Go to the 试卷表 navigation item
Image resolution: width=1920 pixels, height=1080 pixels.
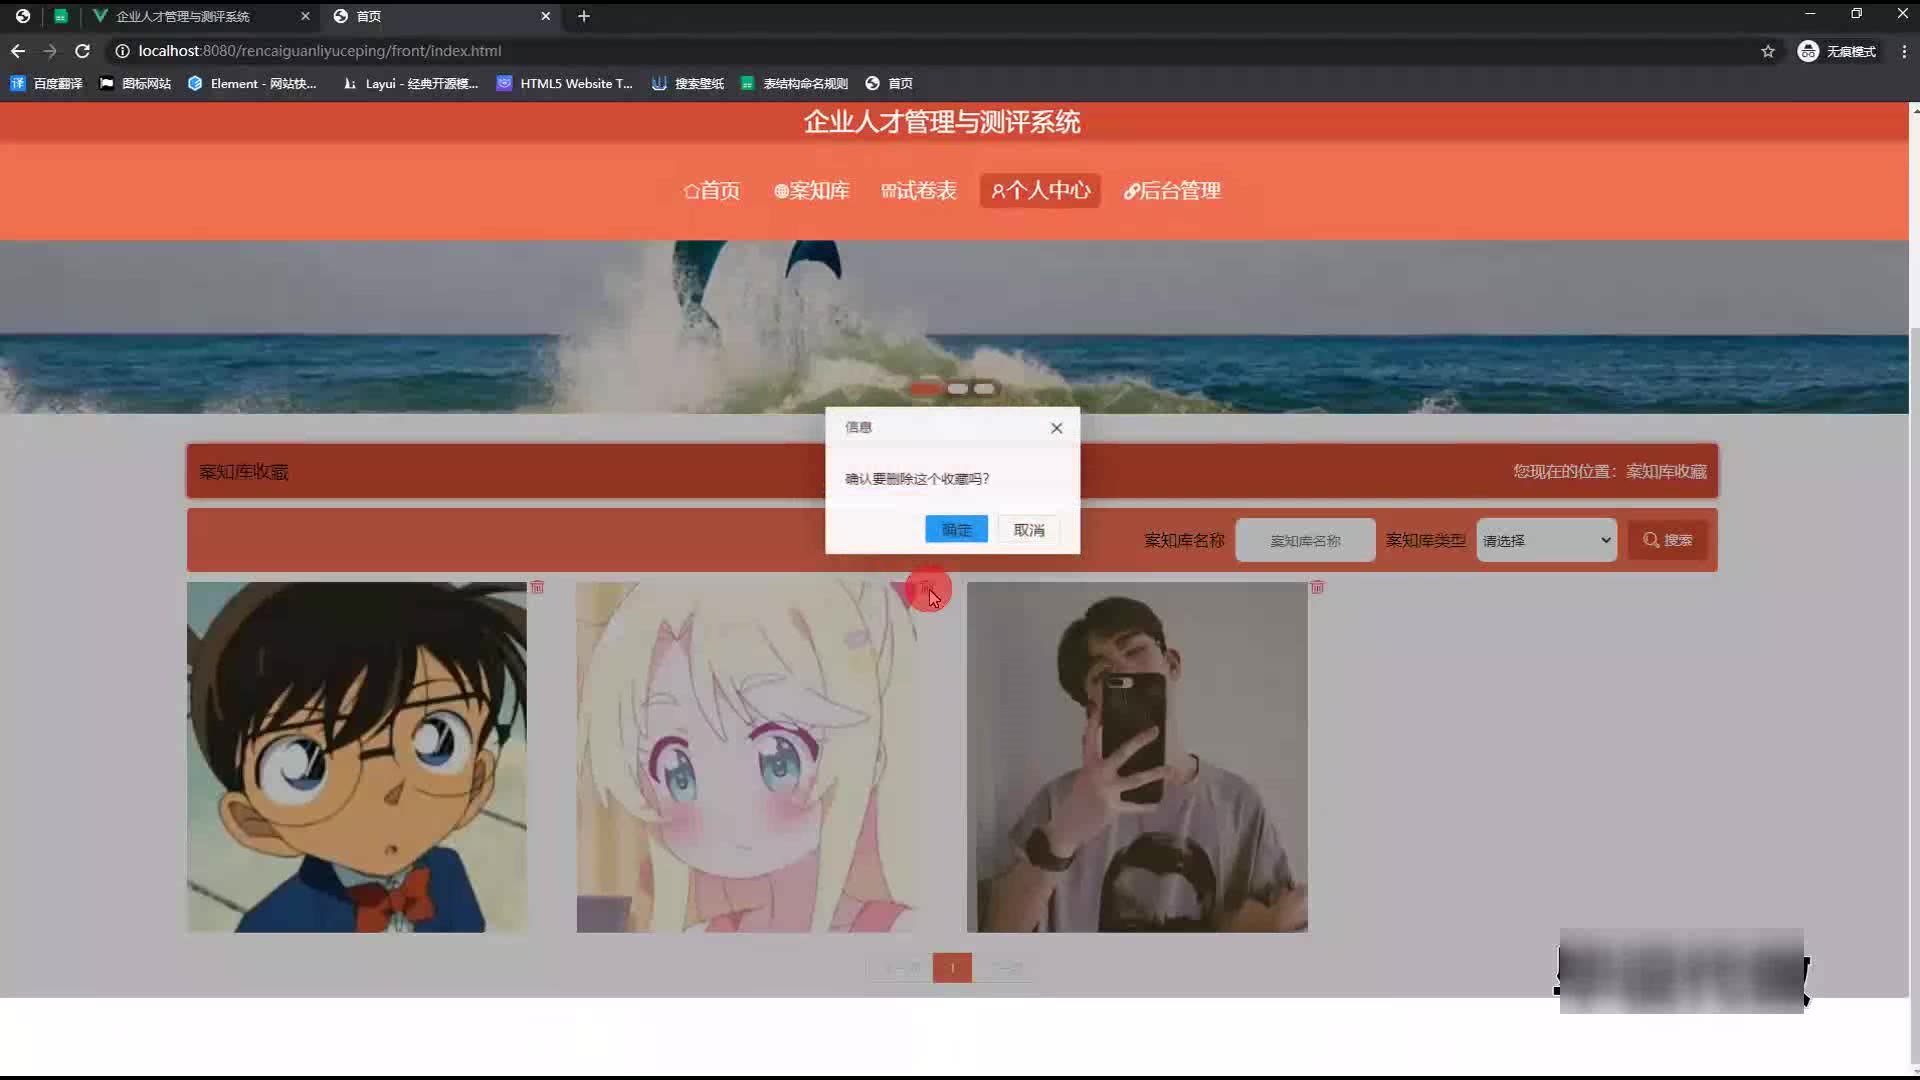click(x=918, y=190)
